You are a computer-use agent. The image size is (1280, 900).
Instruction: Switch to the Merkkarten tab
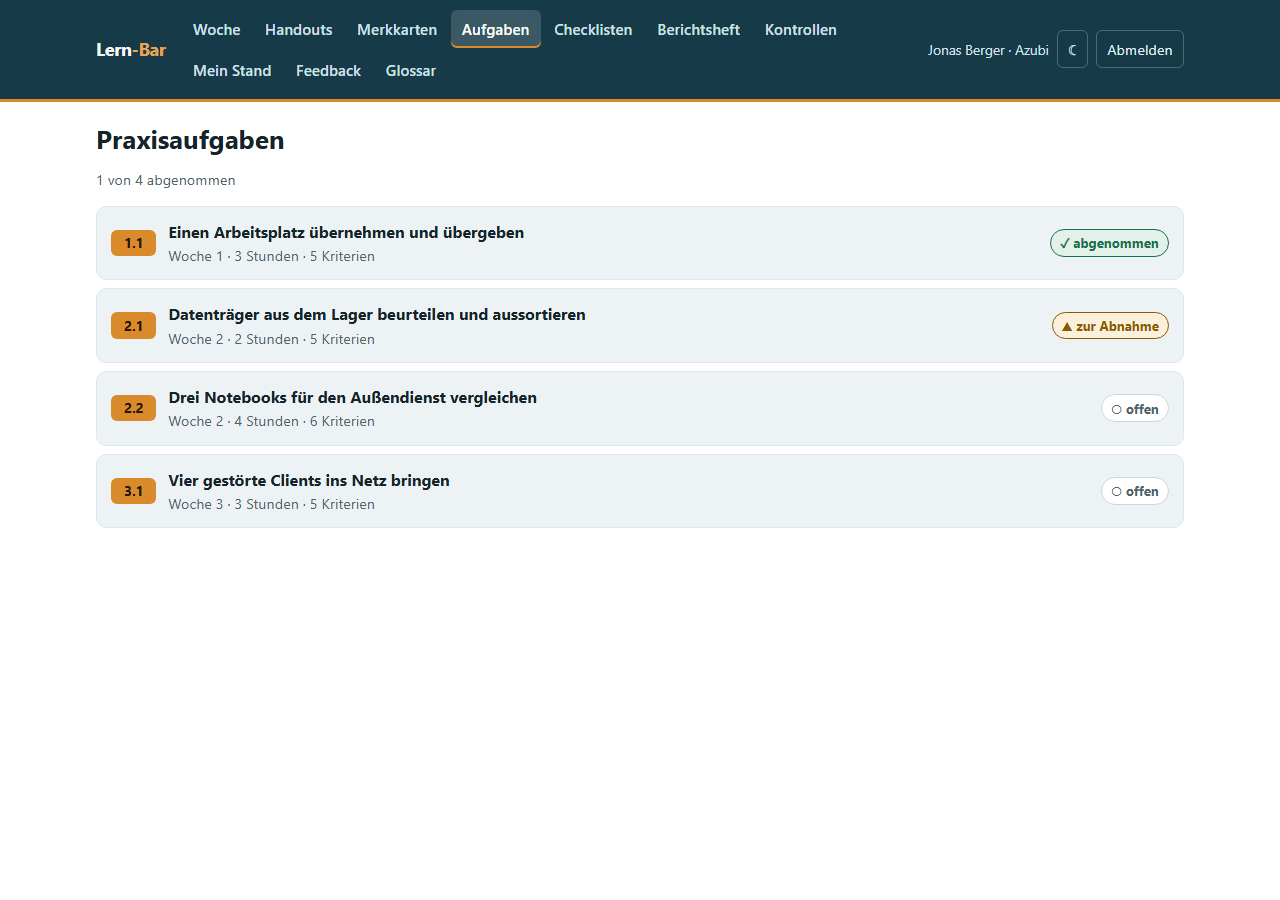tap(397, 29)
